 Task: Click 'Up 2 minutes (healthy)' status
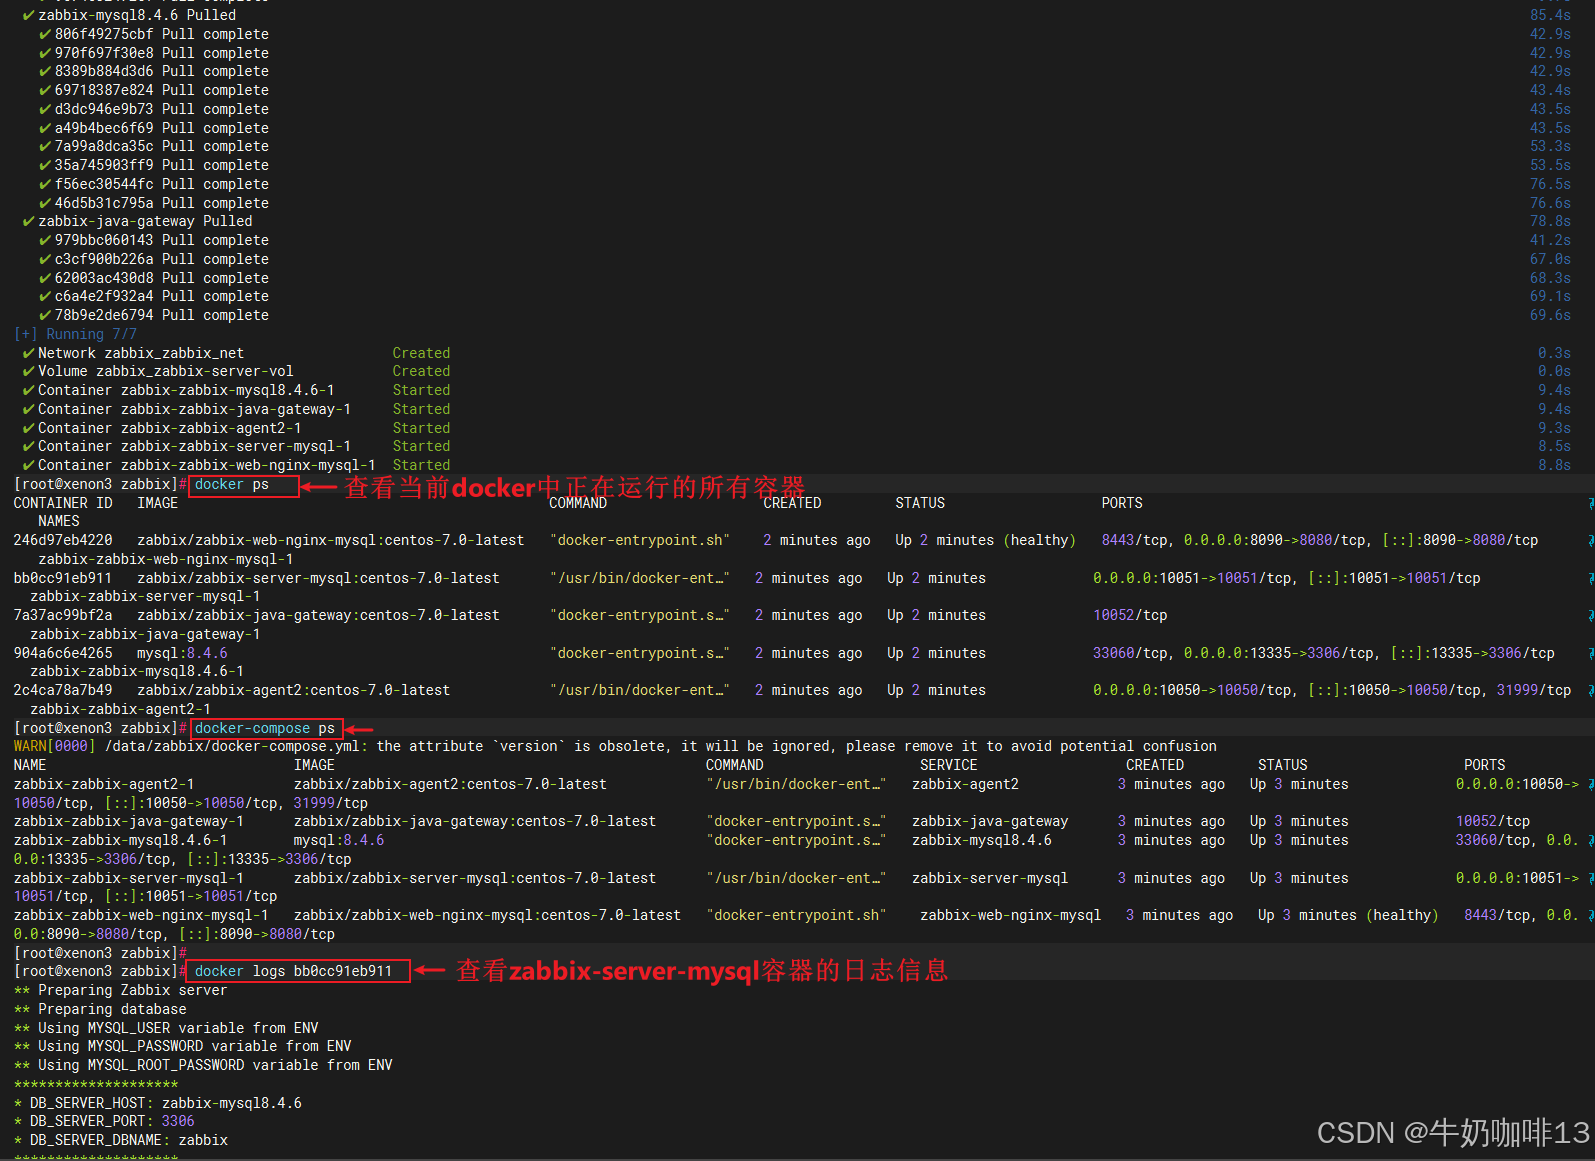click(x=985, y=540)
